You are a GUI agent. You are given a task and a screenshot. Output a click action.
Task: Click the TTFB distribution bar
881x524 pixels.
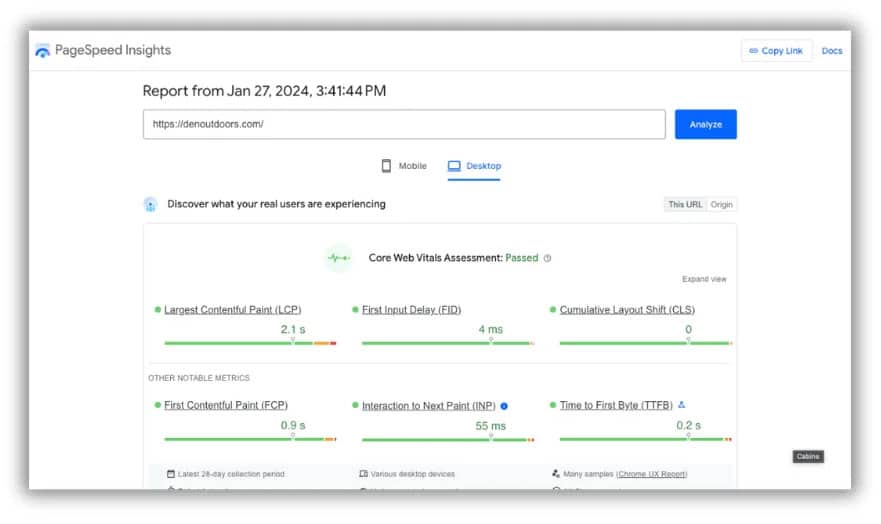(x=646, y=439)
